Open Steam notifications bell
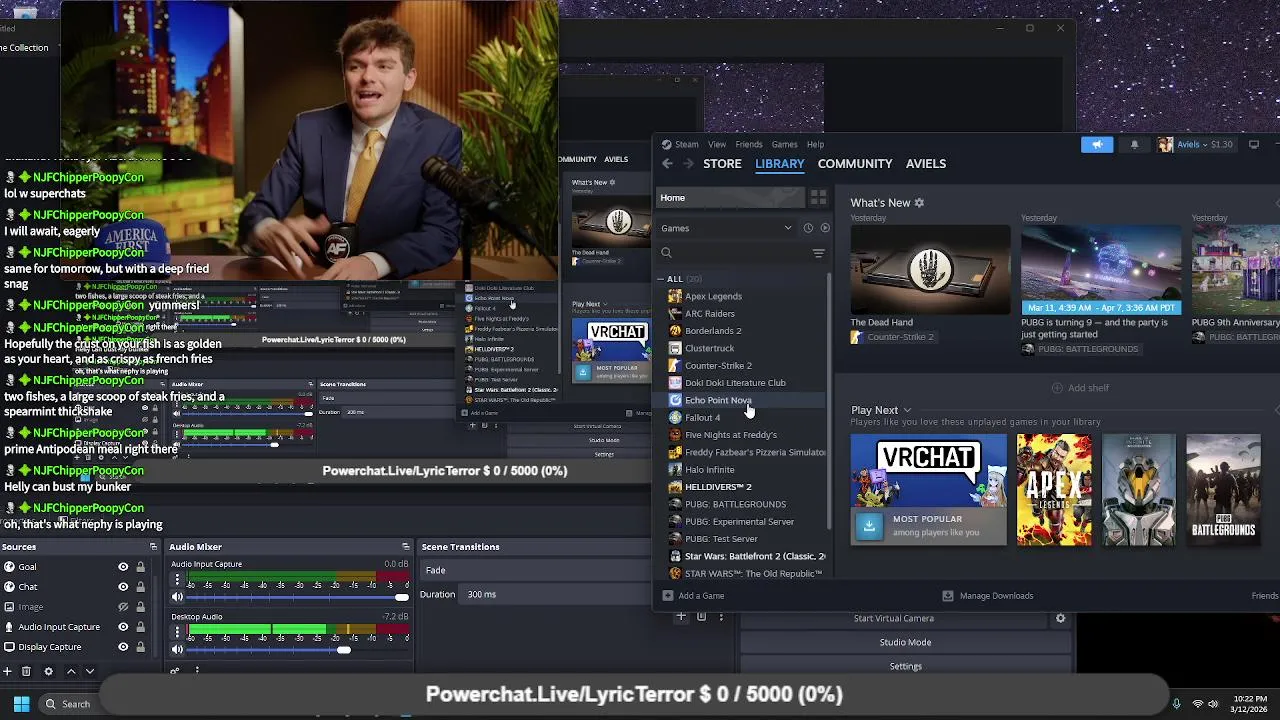1280x720 pixels. pos(1134,144)
